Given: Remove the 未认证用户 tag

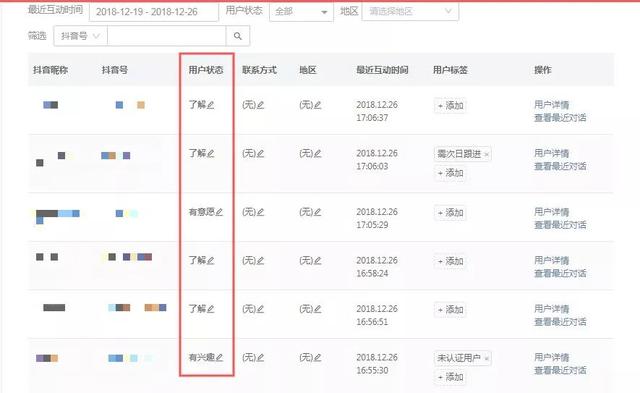Looking at the screenshot, I should pyautogui.click(x=486, y=359).
